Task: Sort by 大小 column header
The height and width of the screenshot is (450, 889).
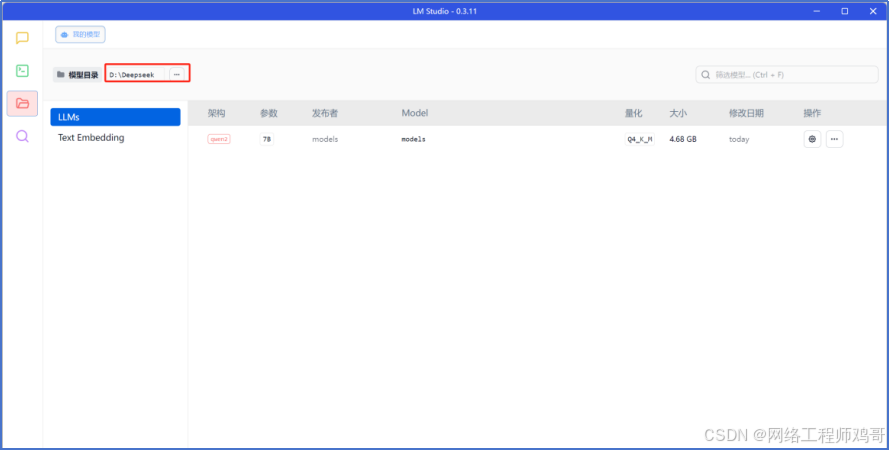Action: pyautogui.click(x=678, y=113)
